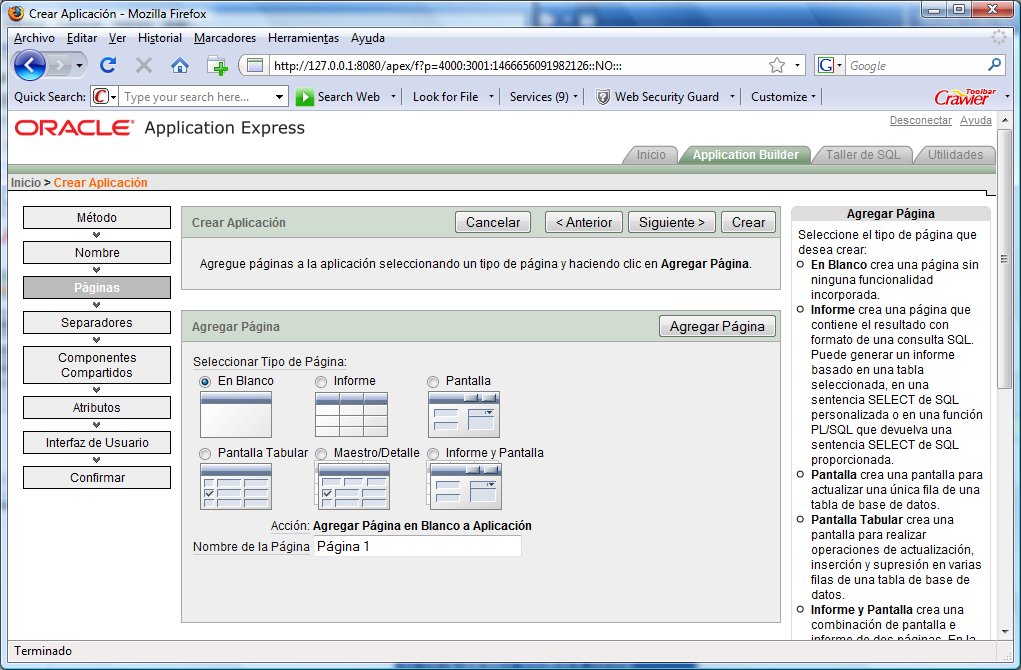Click the Crawler Toolbar logo
Image resolution: width=1021 pixels, height=670 pixels.
[x=965, y=97]
